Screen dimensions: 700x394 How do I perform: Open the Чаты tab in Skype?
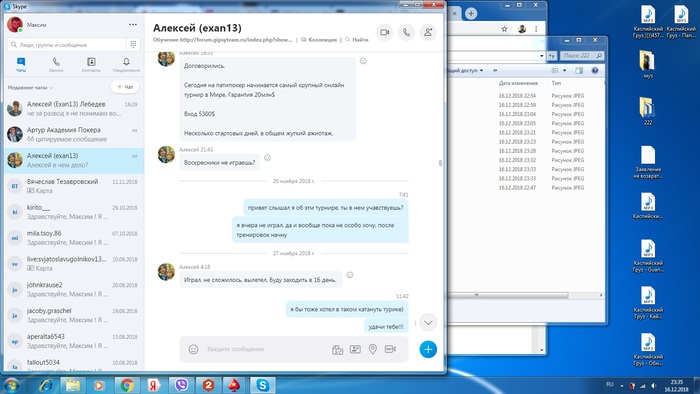[21, 65]
